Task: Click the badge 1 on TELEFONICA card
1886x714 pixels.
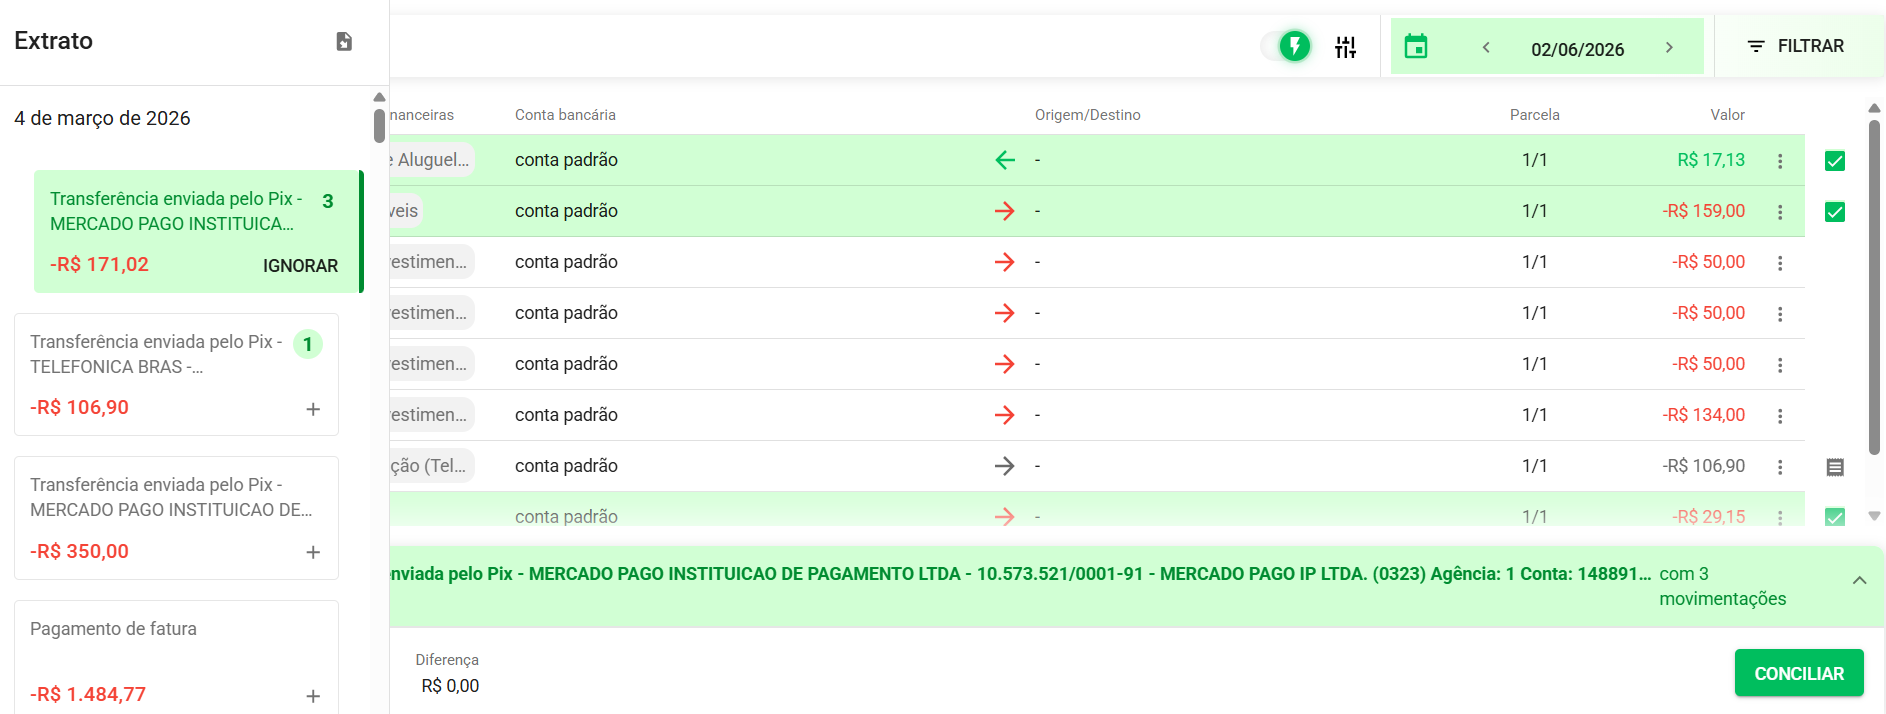Action: (308, 344)
